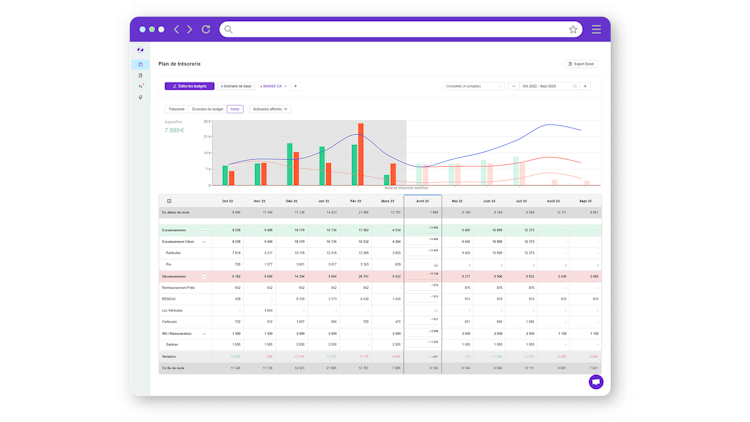Go back with the browser back arrow
The height and width of the screenshot is (422, 750).
(176, 29)
